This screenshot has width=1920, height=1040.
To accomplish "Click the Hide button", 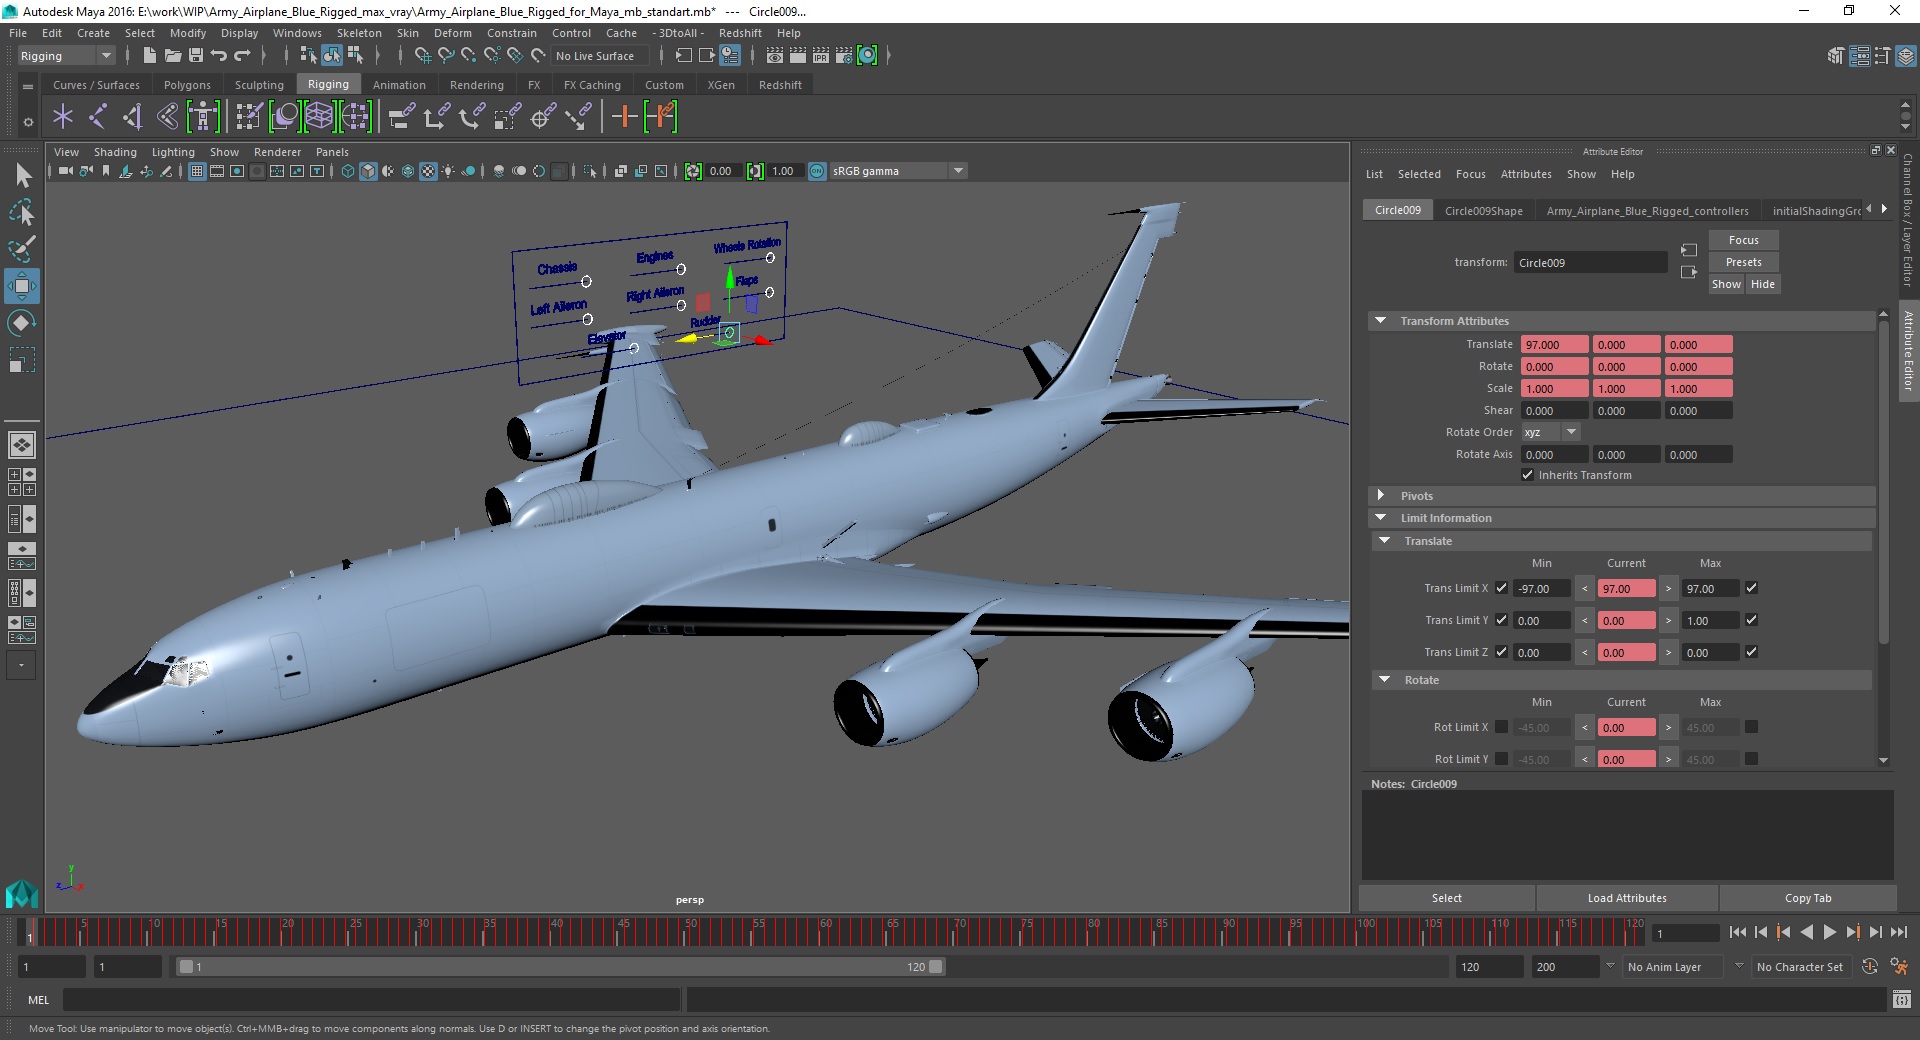I will pyautogui.click(x=1763, y=284).
